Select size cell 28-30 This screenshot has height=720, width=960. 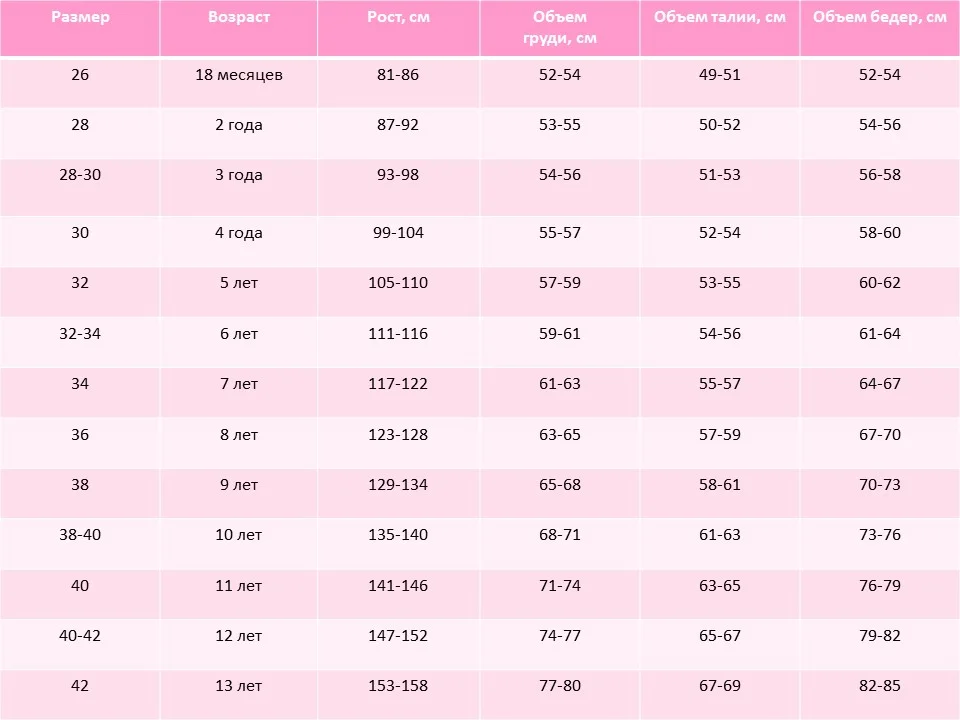coord(80,174)
